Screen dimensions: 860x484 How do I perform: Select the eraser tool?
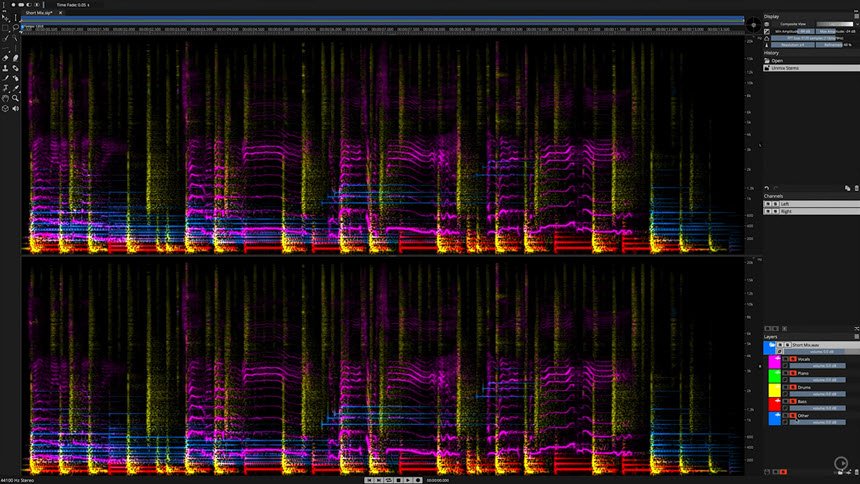pyautogui.click(x=5, y=58)
